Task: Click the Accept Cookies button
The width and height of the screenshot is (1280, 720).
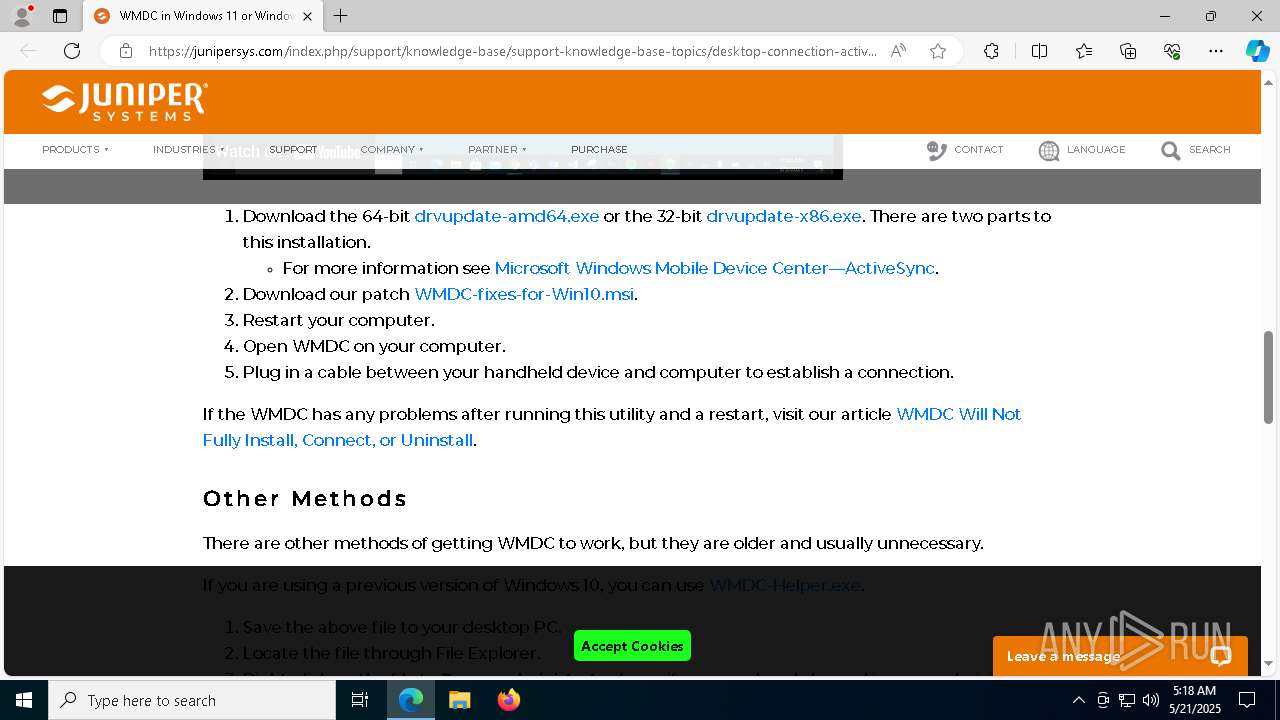Action: pyautogui.click(x=632, y=646)
